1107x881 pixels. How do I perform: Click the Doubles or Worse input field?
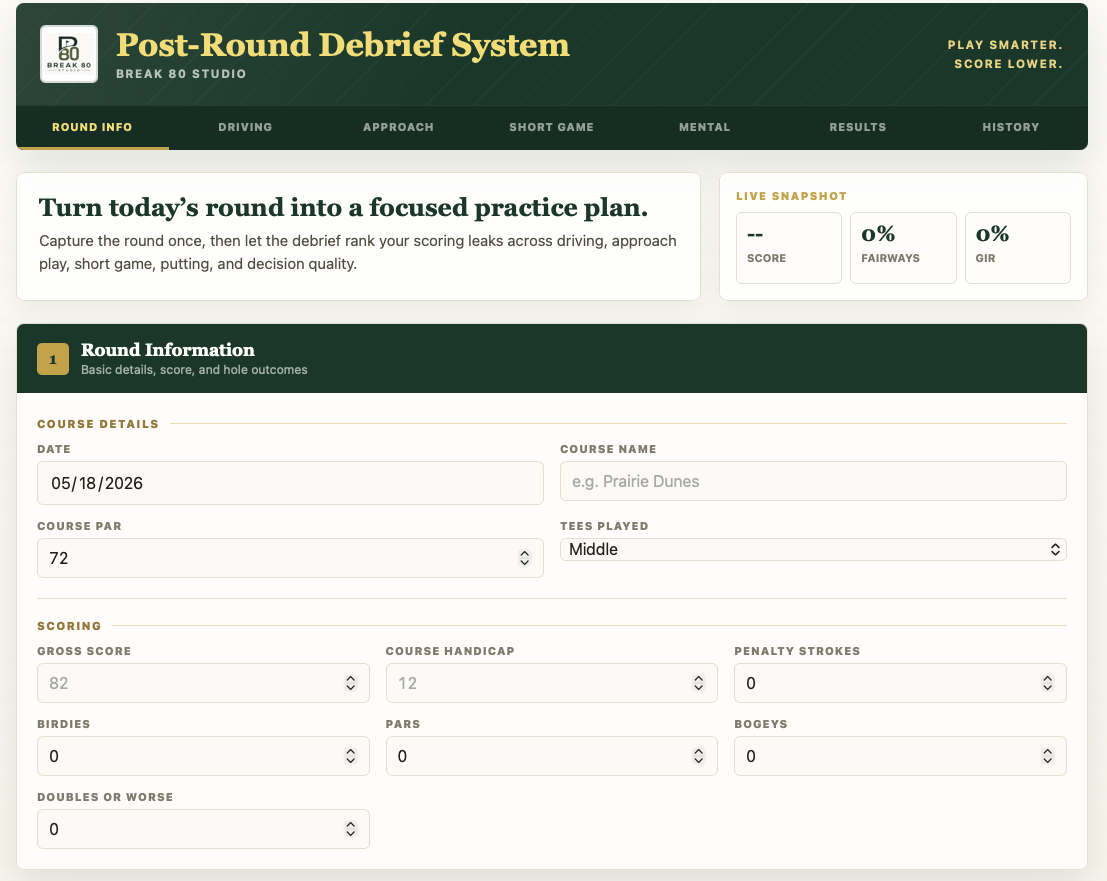pyautogui.click(x=203, y=829)
